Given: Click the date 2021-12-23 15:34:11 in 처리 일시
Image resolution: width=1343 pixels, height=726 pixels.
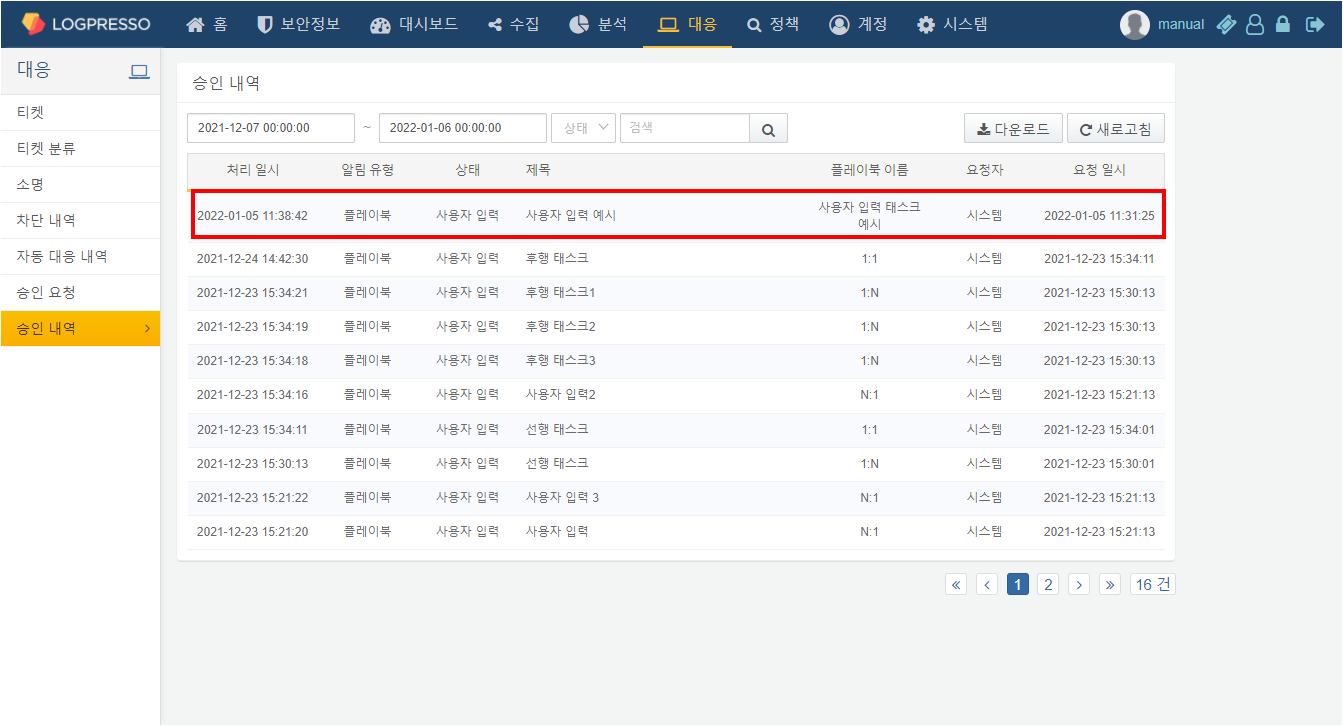Looking at the screenshot, I should coord(253,430).
